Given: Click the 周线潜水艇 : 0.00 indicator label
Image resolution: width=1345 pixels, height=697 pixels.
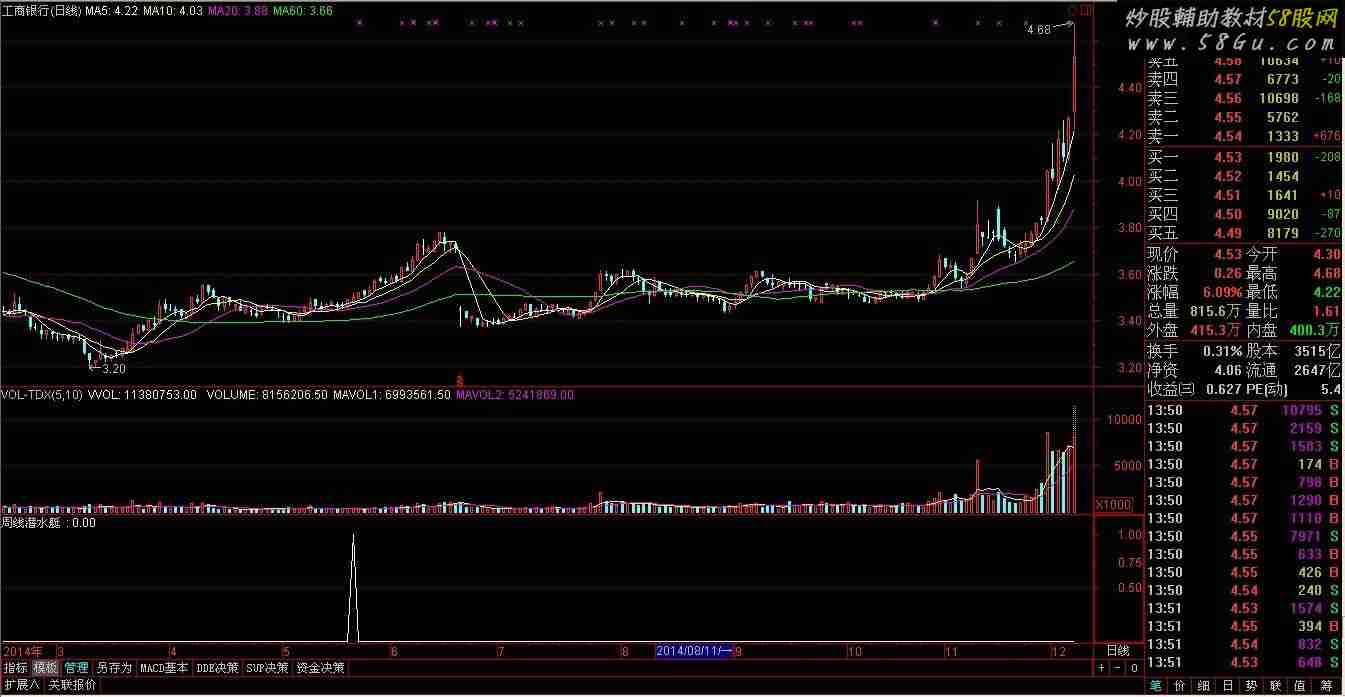Looking at the screenshot, I should pyautogui.click(x=49, y=522).
